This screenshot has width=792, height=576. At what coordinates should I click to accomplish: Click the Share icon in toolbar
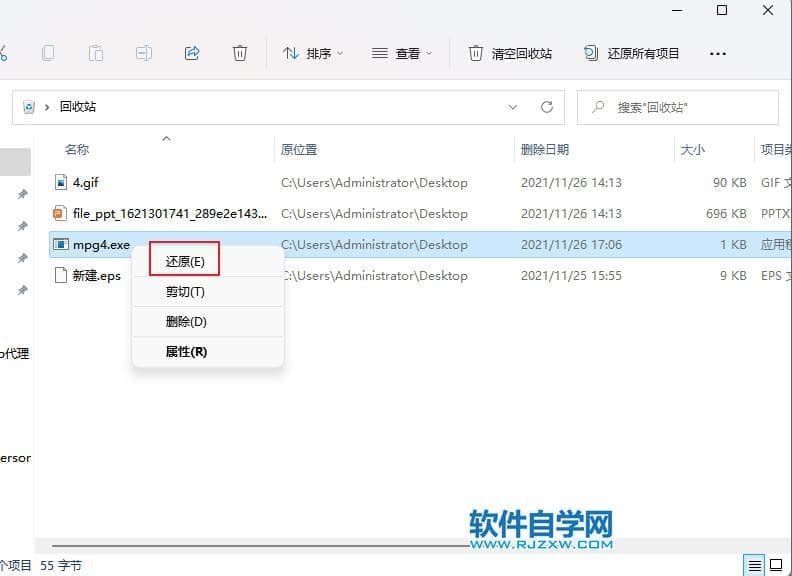tap(192, 53)
